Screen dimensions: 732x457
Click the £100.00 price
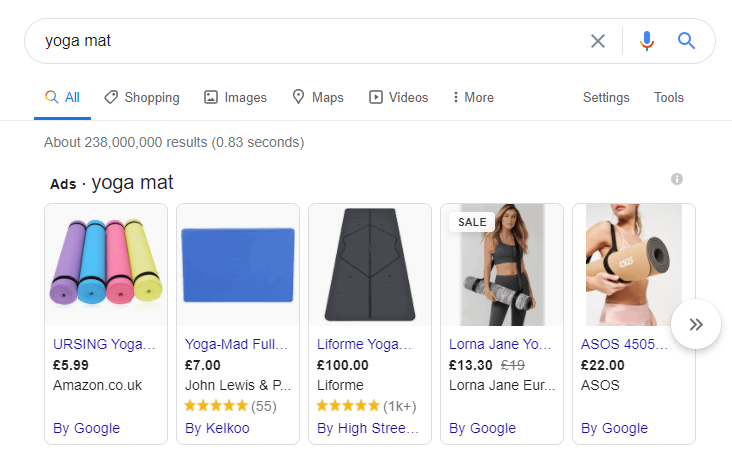[x=343, y=365]
